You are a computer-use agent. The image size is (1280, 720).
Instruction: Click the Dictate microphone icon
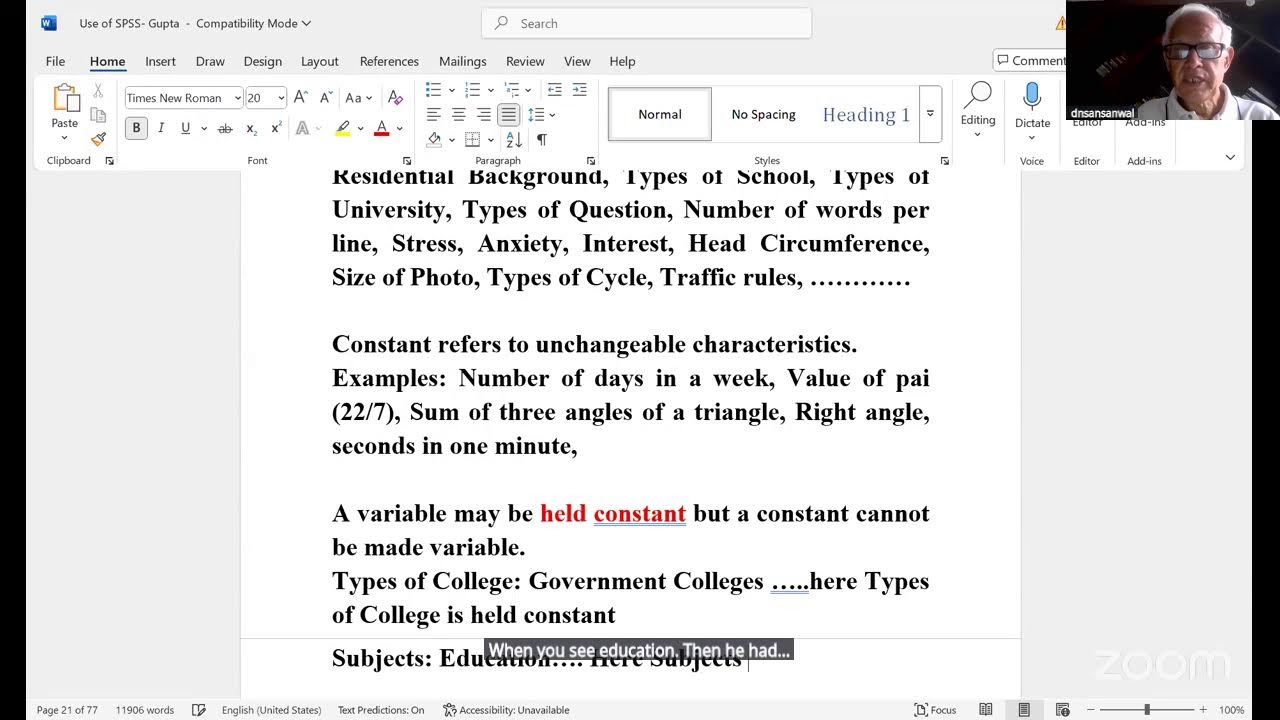pyautogui.click(x=1032, y=97)
